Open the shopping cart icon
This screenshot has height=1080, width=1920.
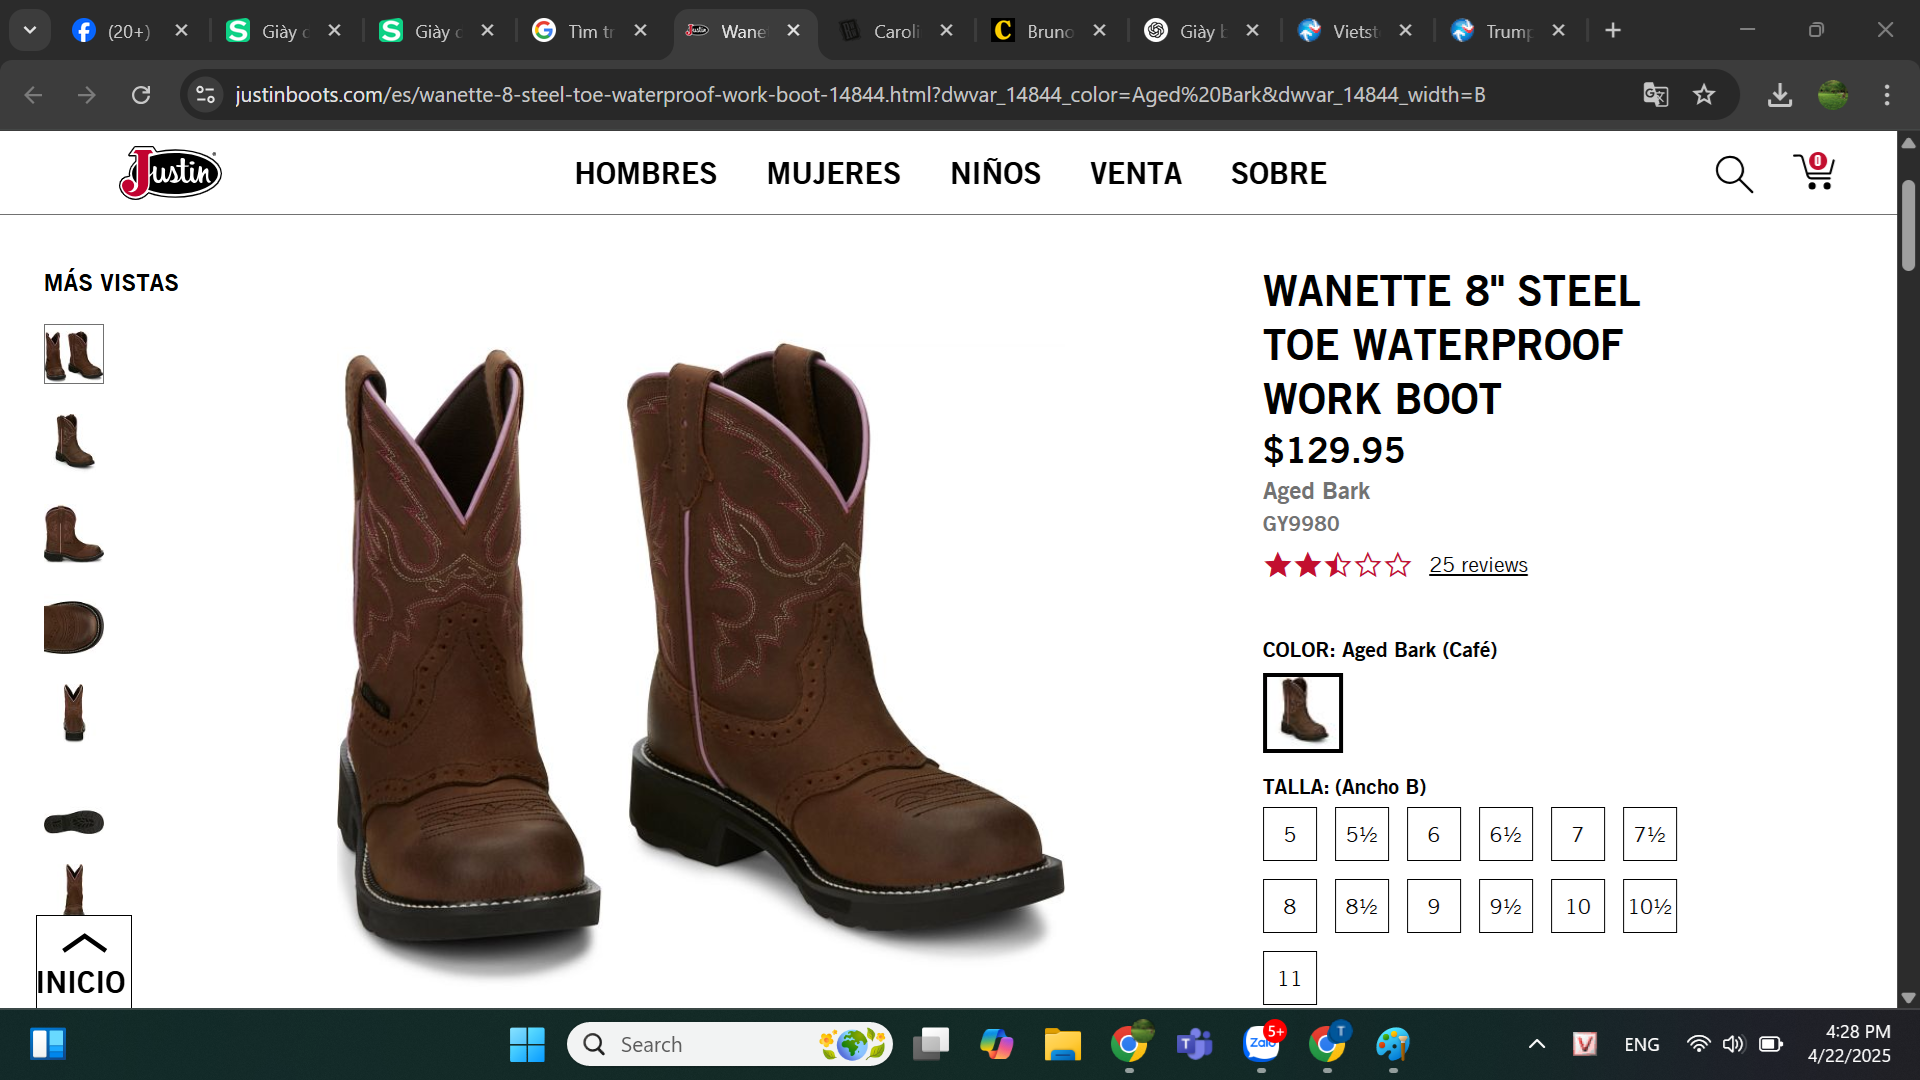pyautogui.click(x=1814, y=172)
